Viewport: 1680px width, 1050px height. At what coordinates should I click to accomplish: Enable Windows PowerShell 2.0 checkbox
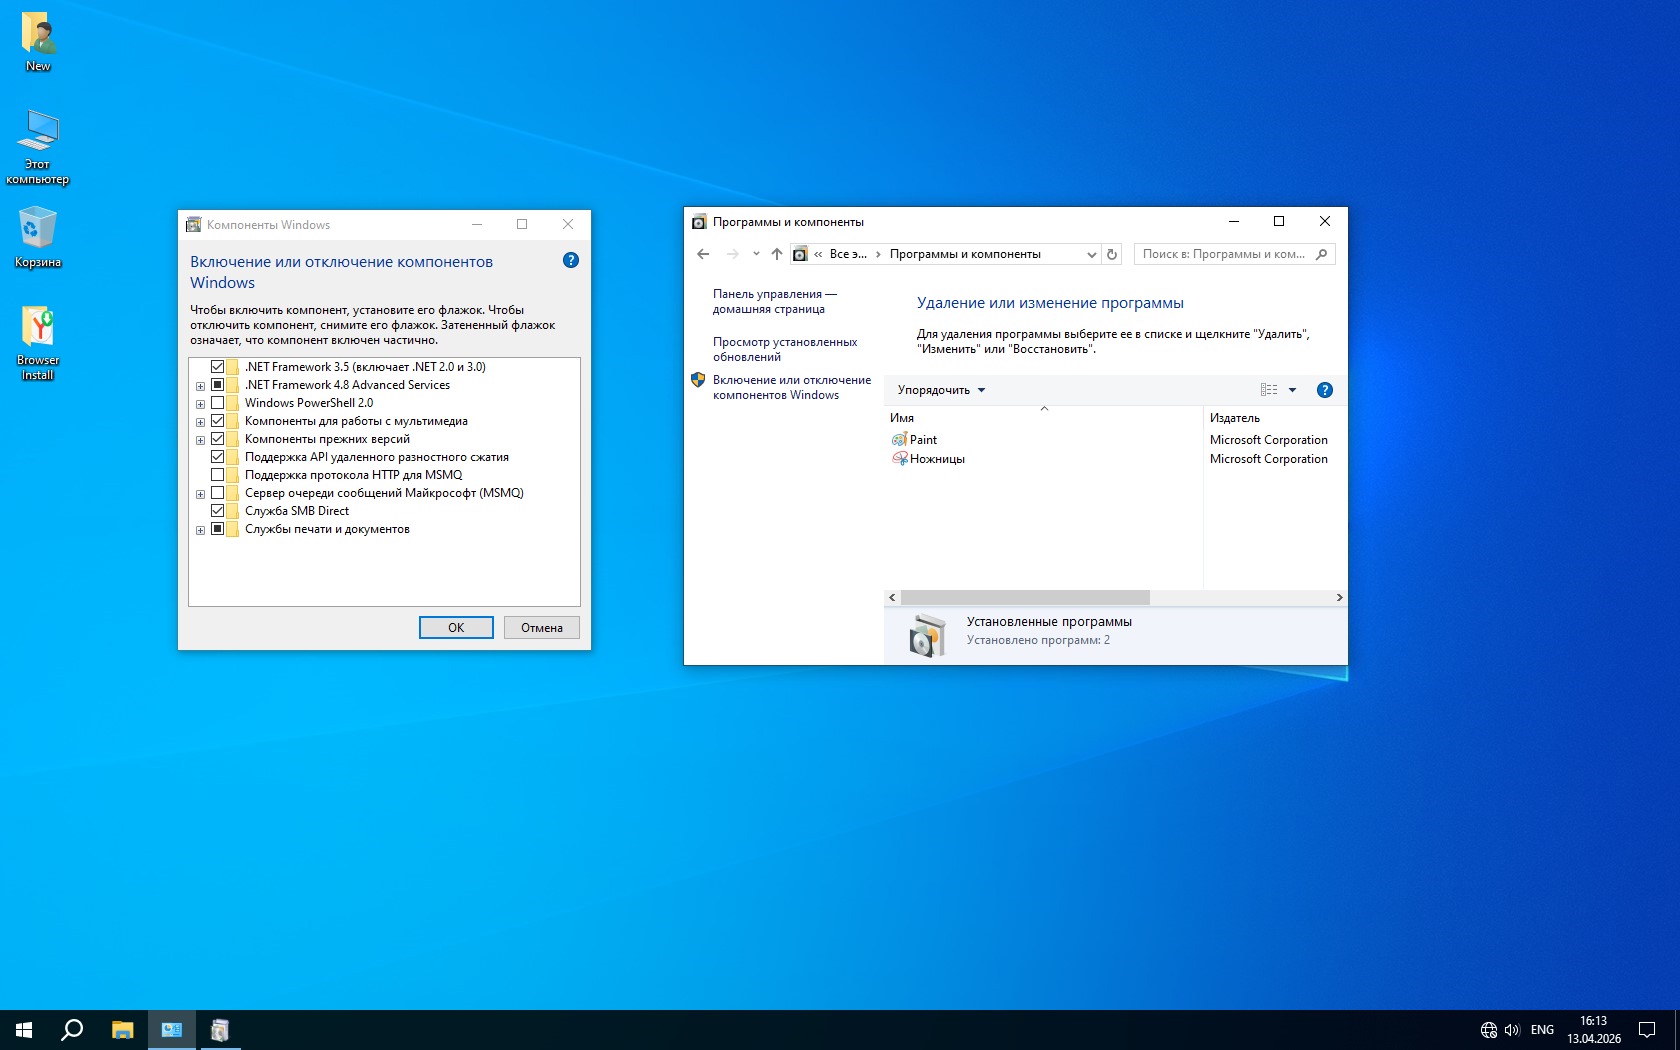point(217,403)
